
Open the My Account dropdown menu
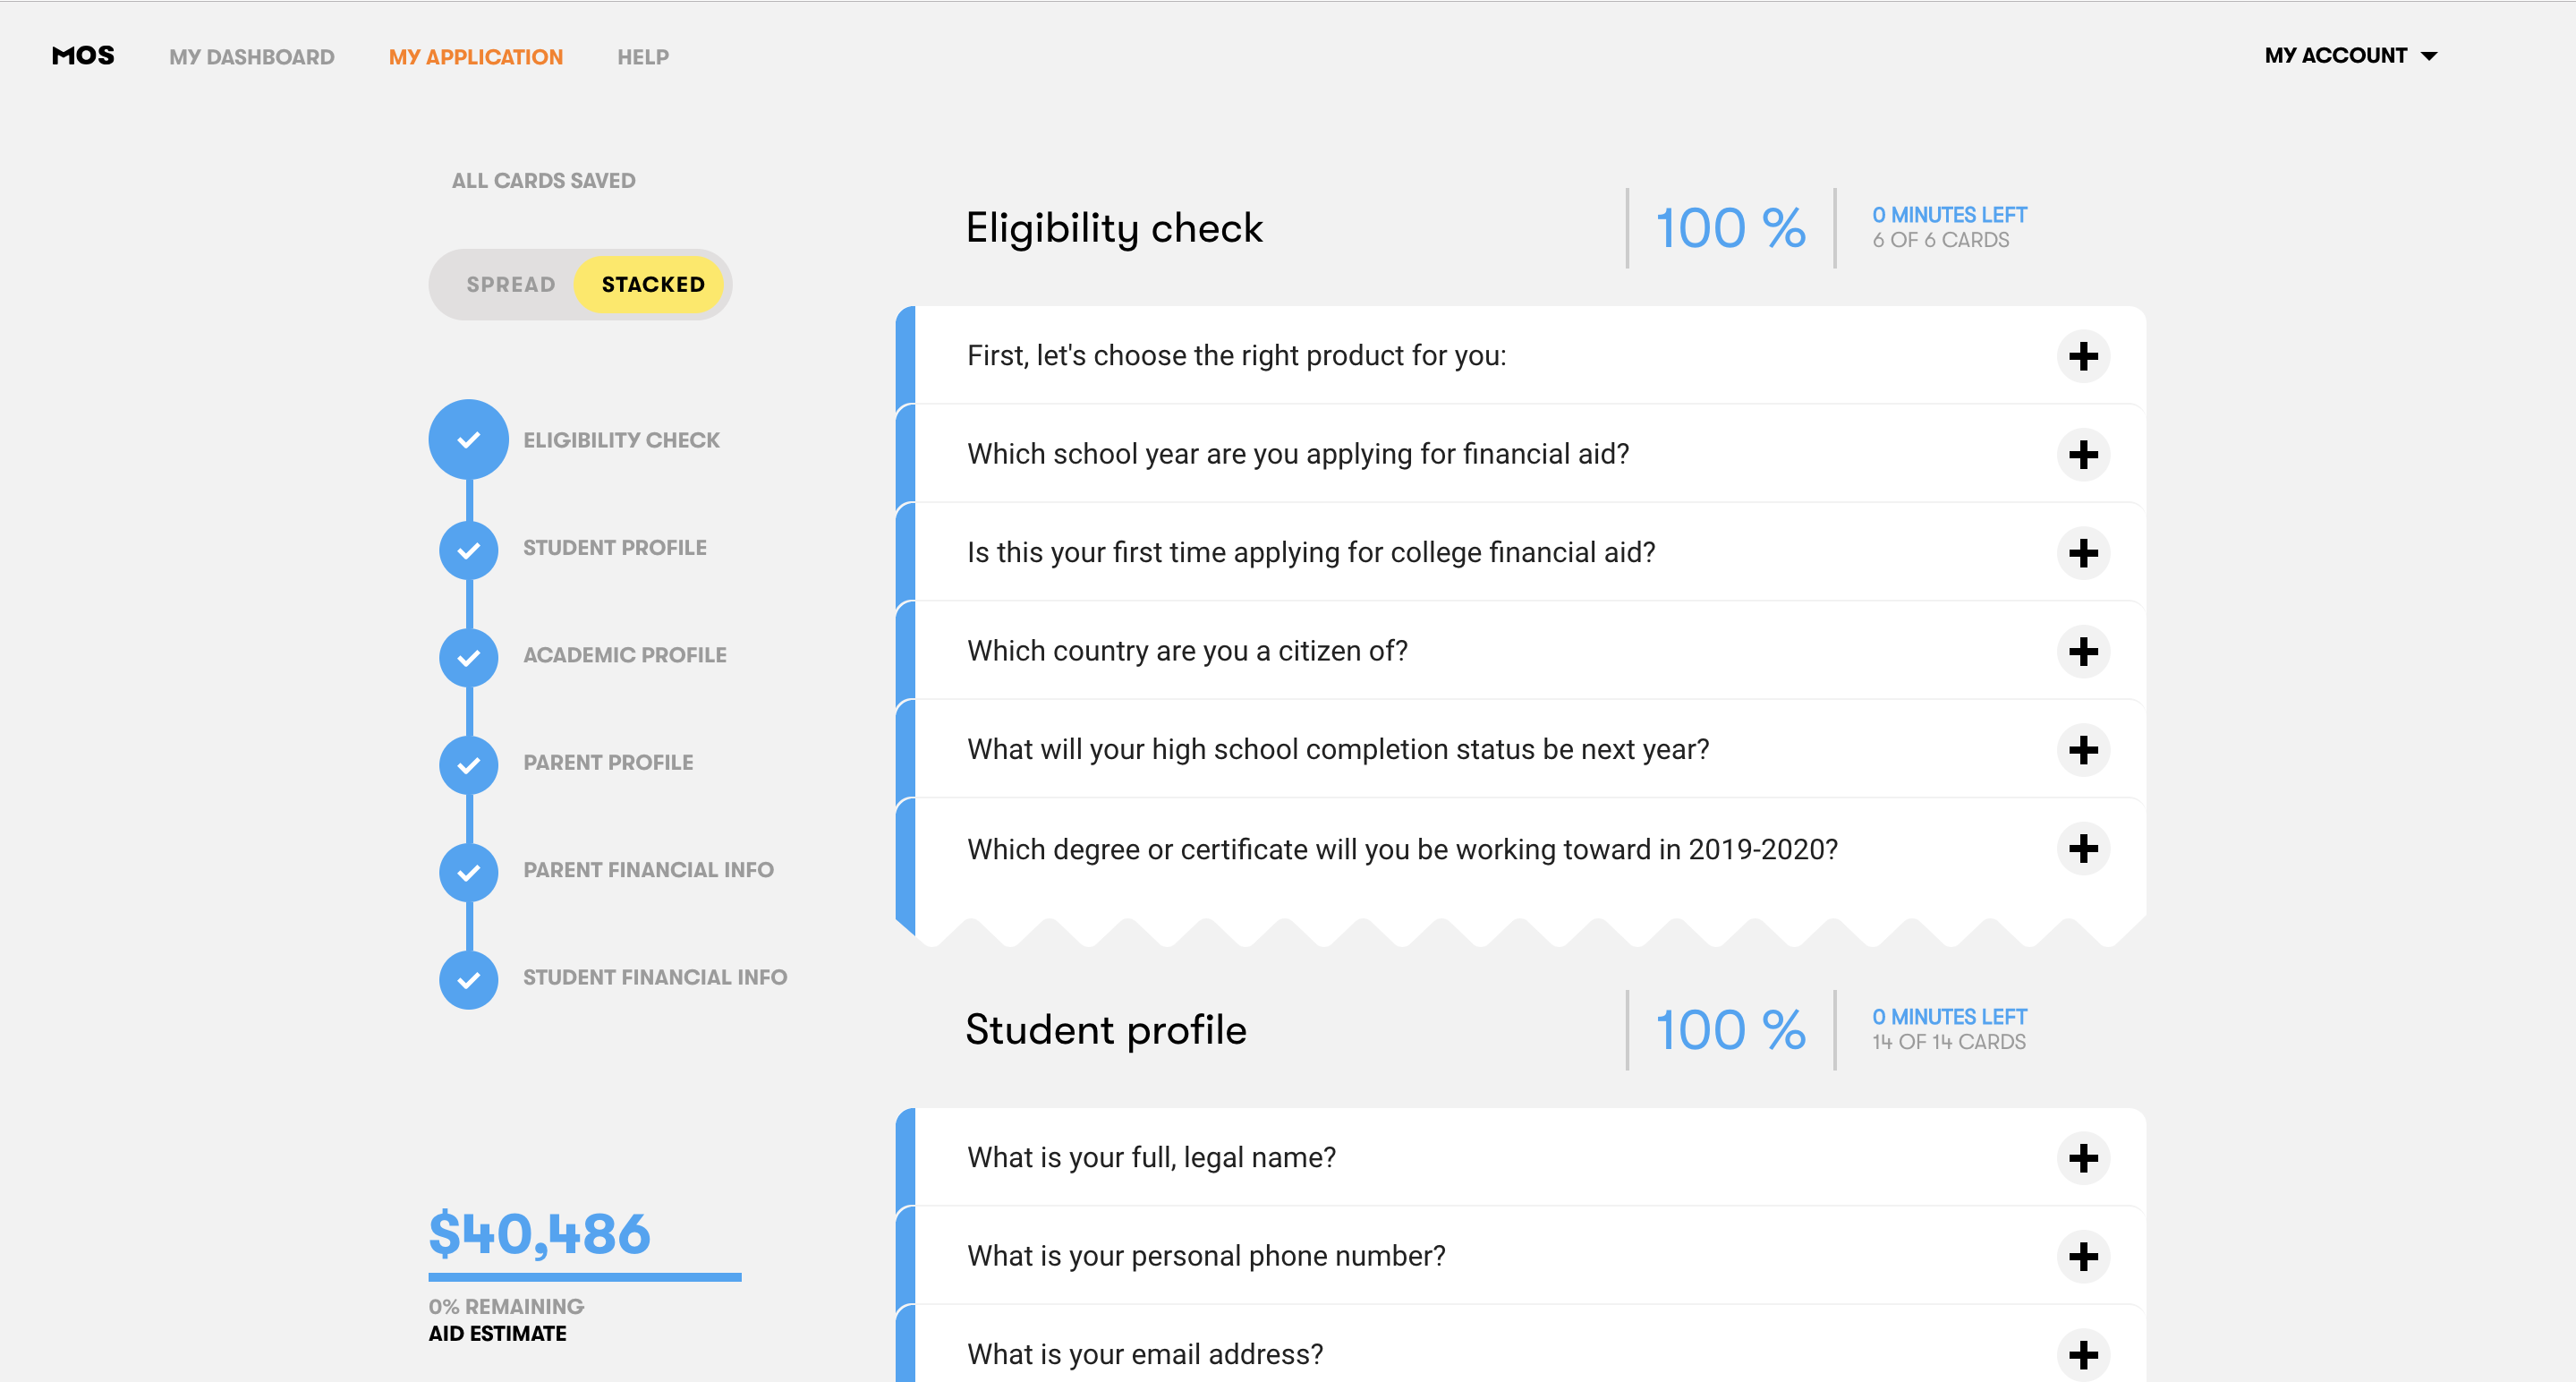pyautogui.click(x=2350, y=56)
